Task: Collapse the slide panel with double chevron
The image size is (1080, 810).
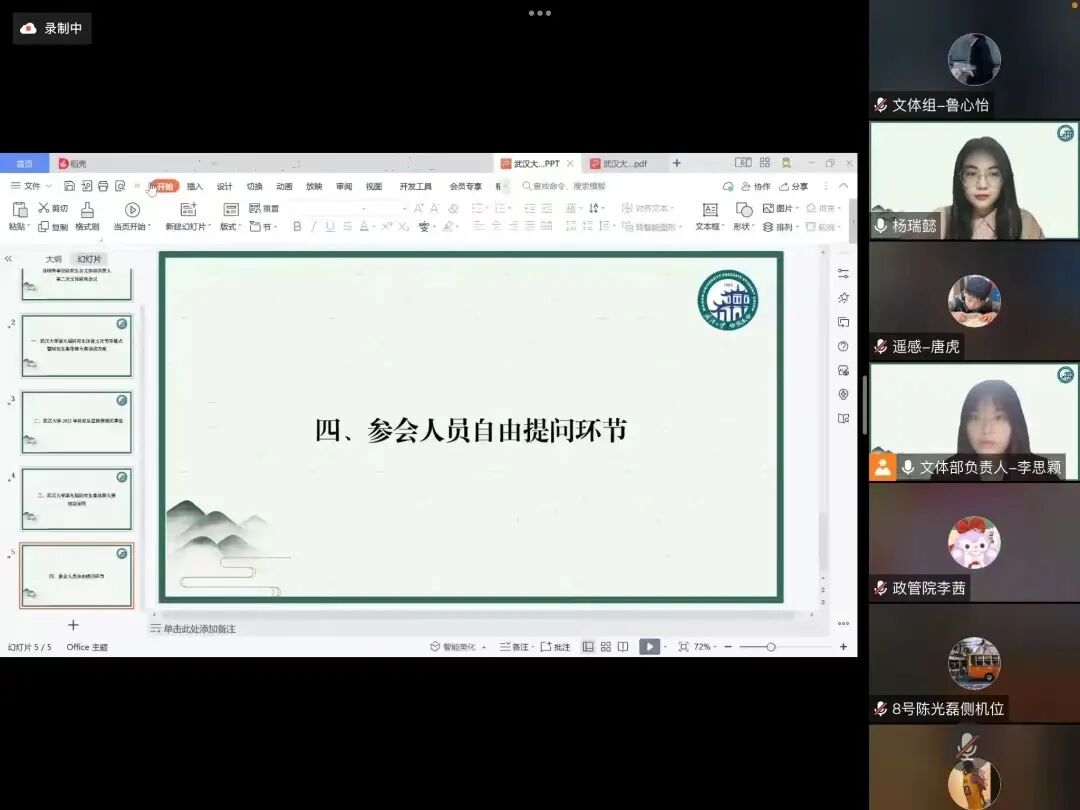Action: pyautogui.click(x=8, y=259)
